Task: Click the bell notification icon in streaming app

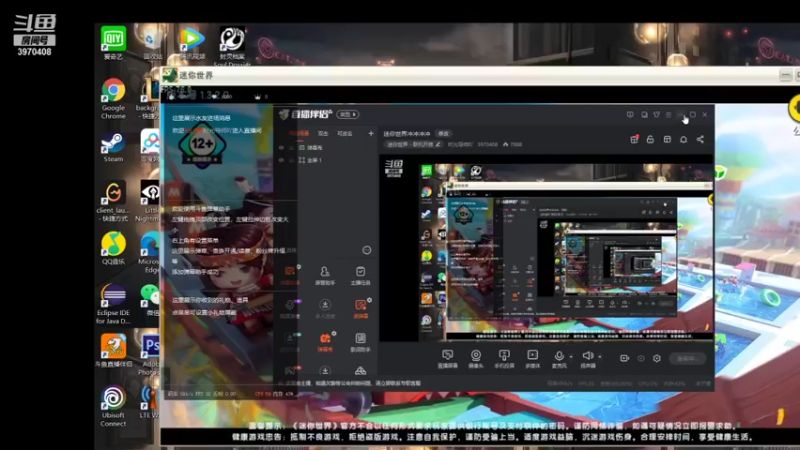Action: [x=683, y=139]
